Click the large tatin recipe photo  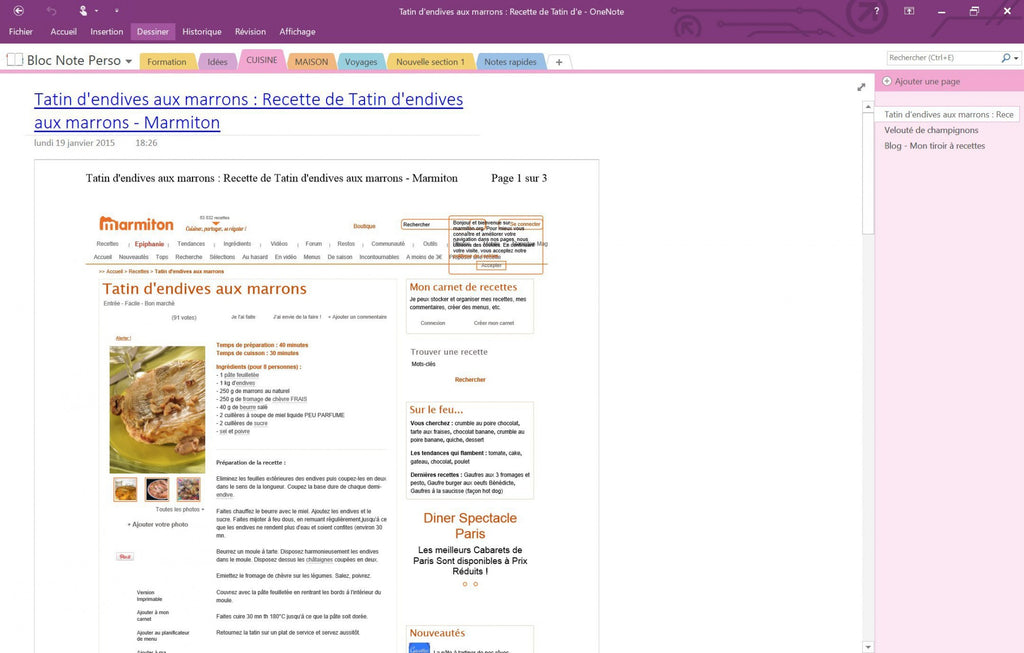pyautogui.click(x=157, y=409)
